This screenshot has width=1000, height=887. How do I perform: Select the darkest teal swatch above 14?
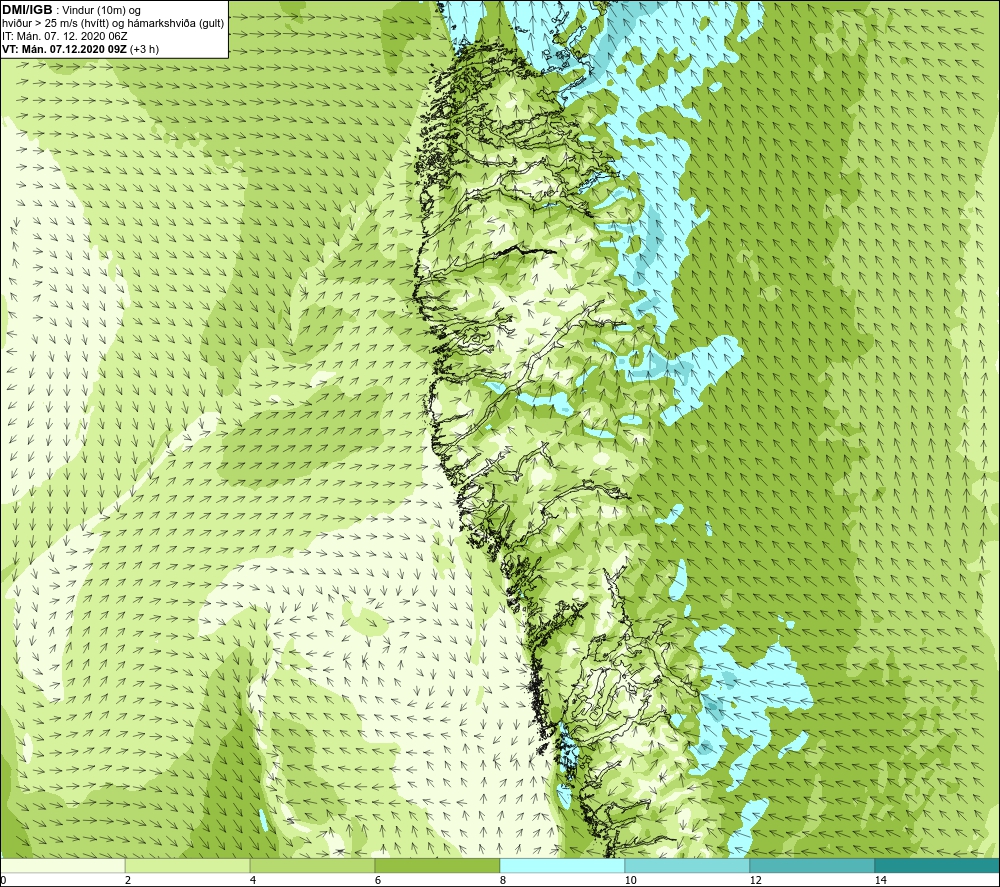point(938,865)
